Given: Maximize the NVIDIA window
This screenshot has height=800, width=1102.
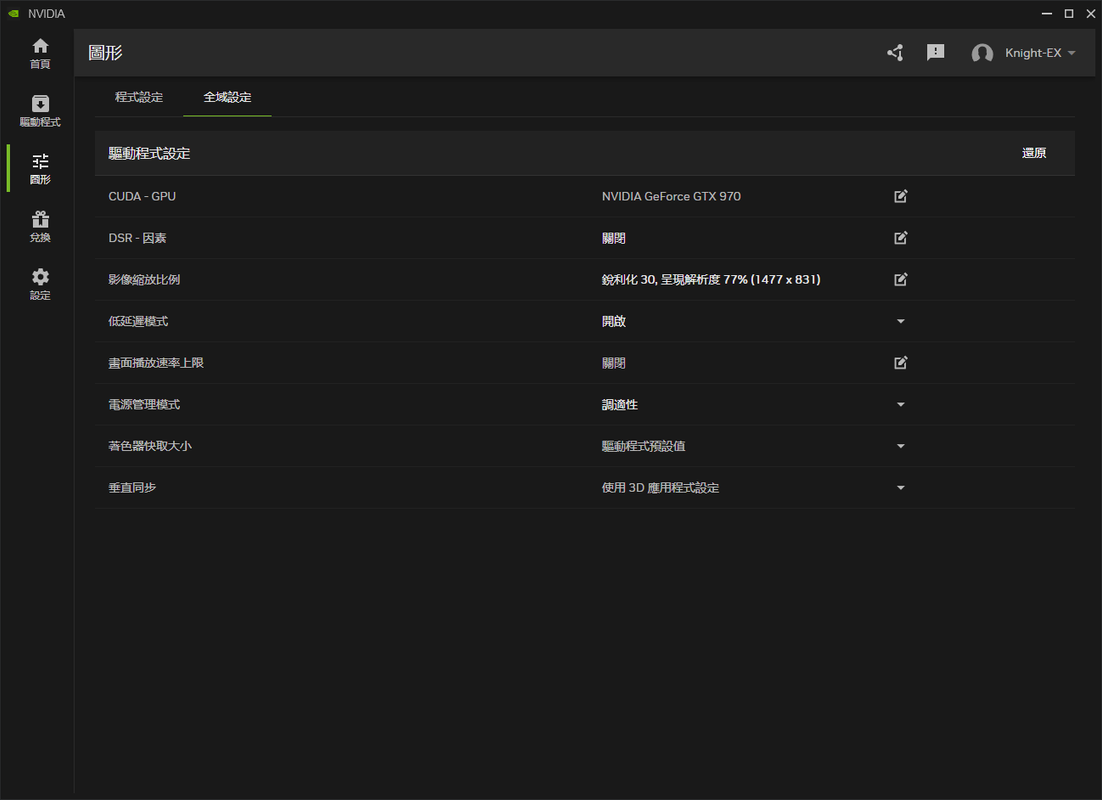Looking at the screenshot, I should click(1069, 13).
